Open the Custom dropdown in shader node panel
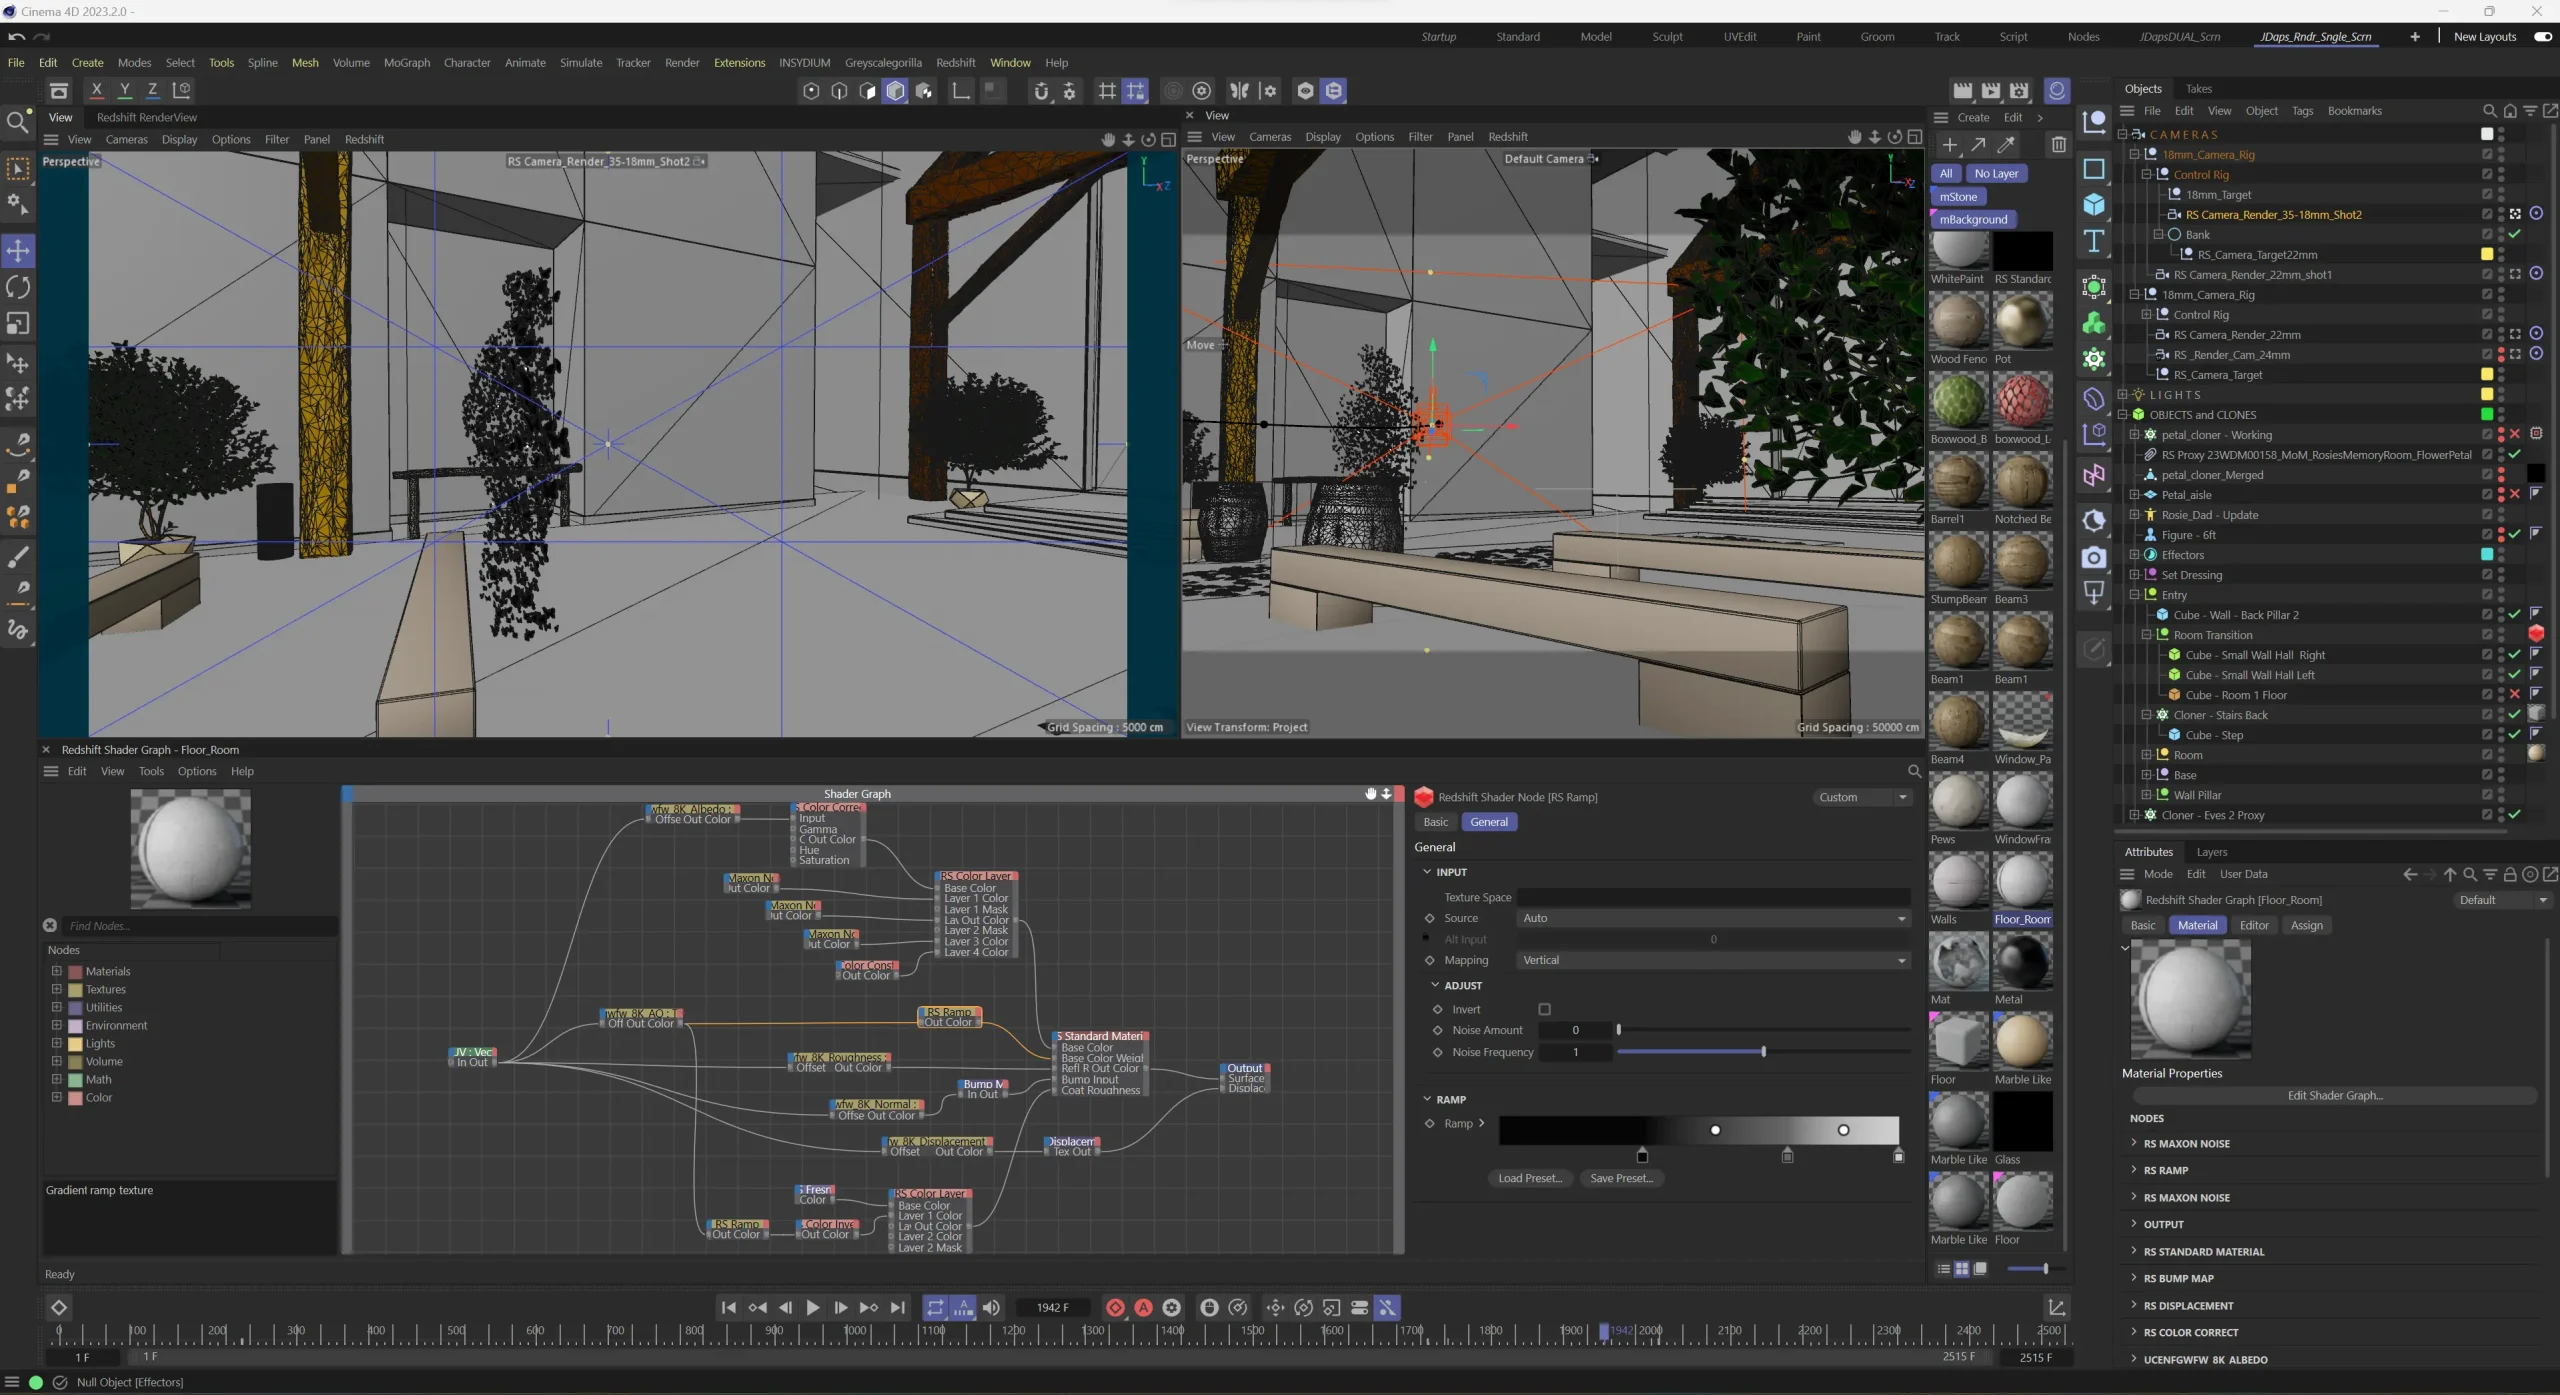Screen dimensions: 2560x1395 (1863, 797)
